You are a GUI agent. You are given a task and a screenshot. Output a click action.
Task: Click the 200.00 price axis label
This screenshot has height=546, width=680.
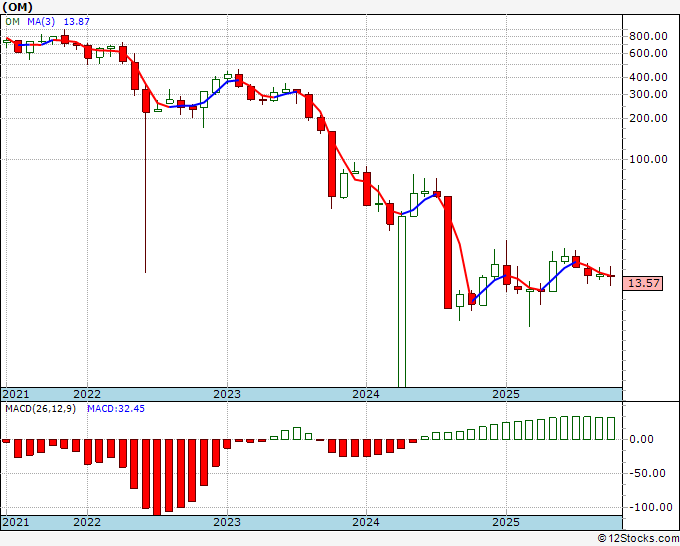(x=648, y=118)
